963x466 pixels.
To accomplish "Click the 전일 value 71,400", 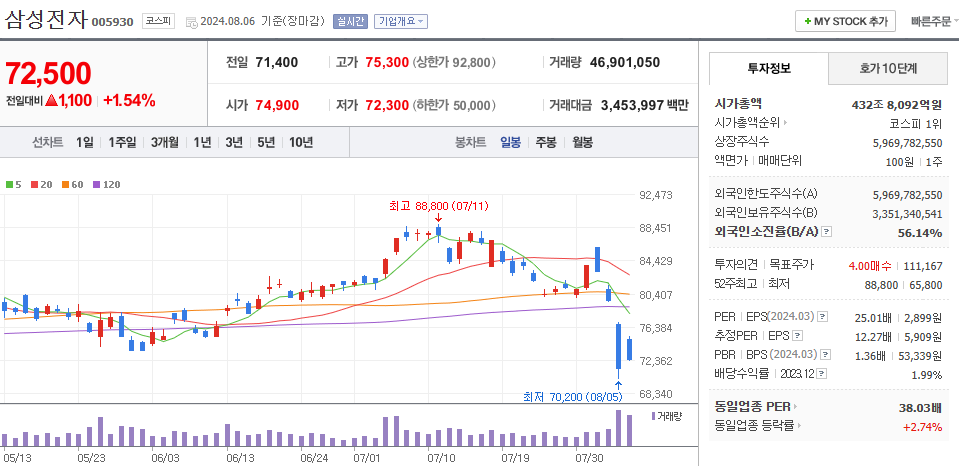I will [276, 62].
